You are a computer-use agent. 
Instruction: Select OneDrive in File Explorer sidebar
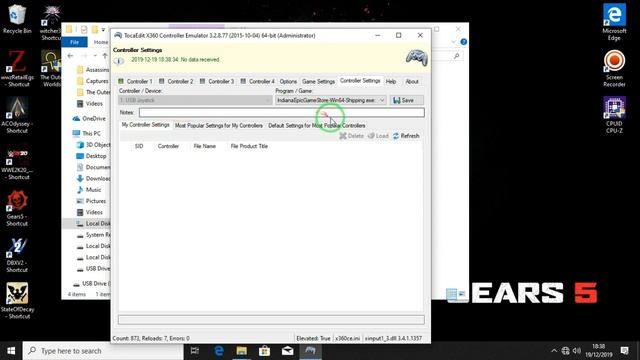coord(89,118)
